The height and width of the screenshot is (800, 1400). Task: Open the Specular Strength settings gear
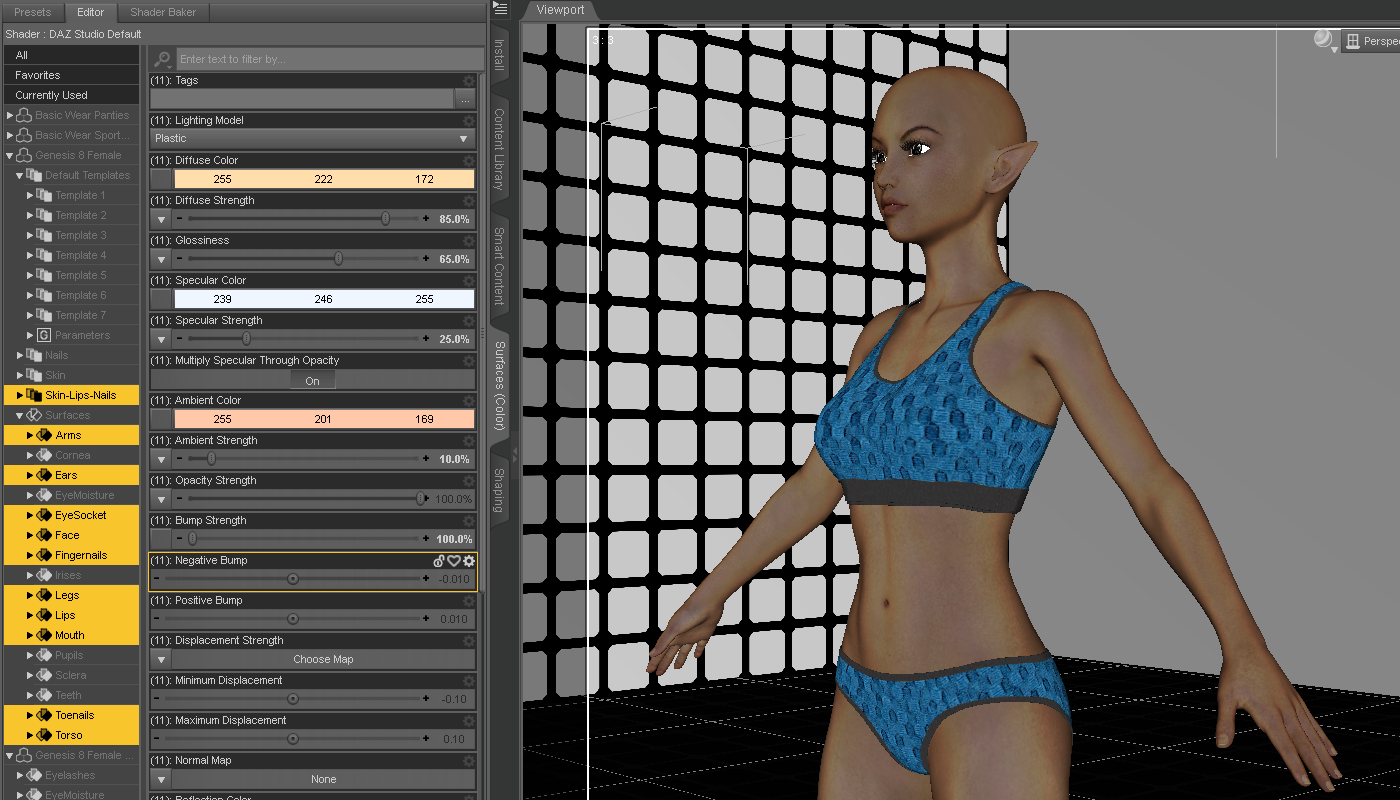(469, 321)
